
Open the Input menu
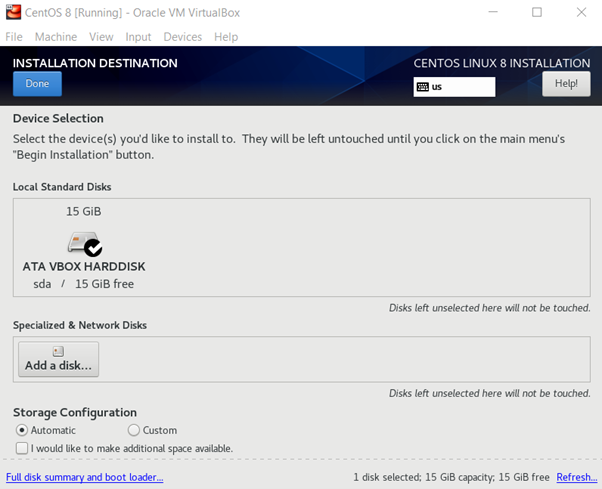click(138, 37)
